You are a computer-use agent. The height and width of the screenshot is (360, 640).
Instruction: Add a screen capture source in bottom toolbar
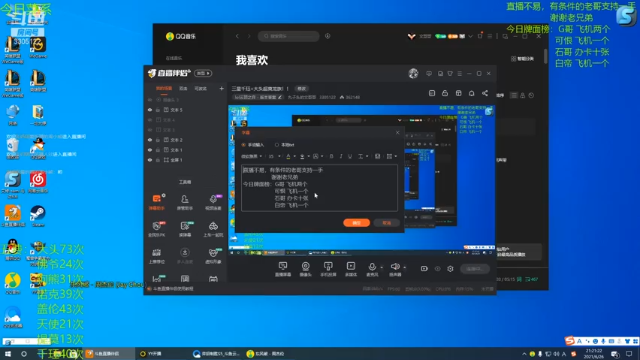pos(283,269)
